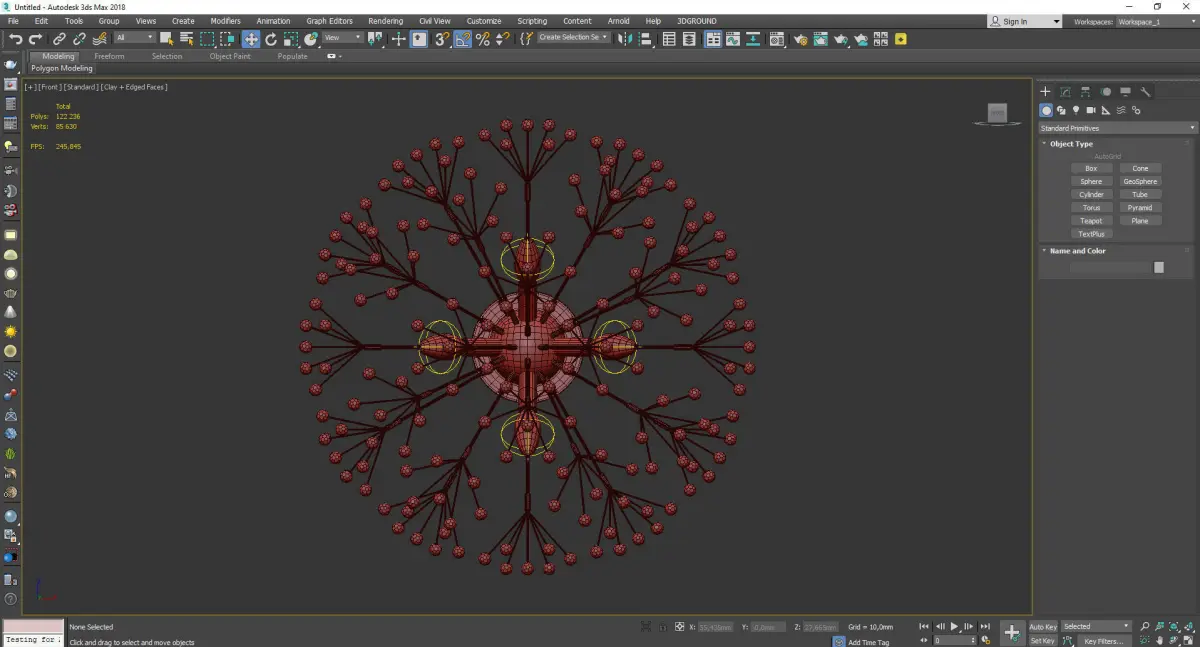Open the Utilities panel wrench icon
1200x647 pixels.
coord(1146,92)
